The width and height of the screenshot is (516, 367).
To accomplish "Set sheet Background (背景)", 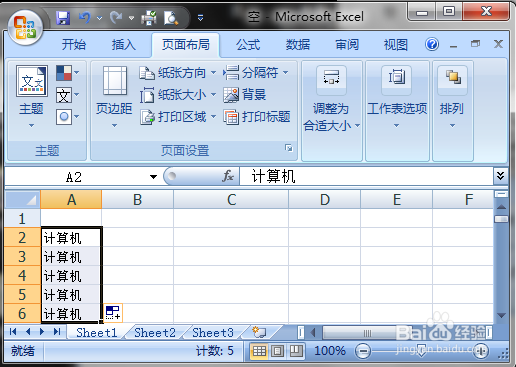I will tap(245, 95).
